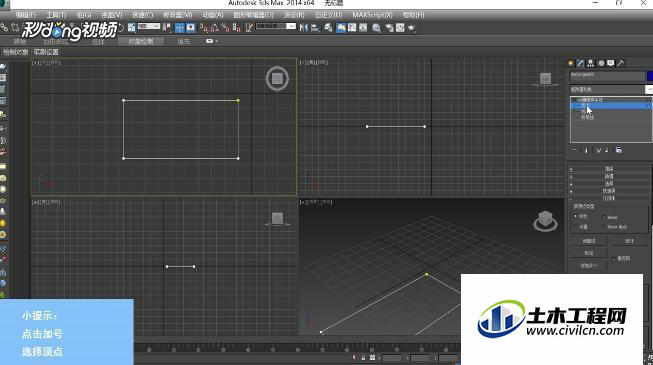Click the 笔刷设置 panel button
This screenshot has width=653, height=365.
pyautogui.click(x=46, y=52)
